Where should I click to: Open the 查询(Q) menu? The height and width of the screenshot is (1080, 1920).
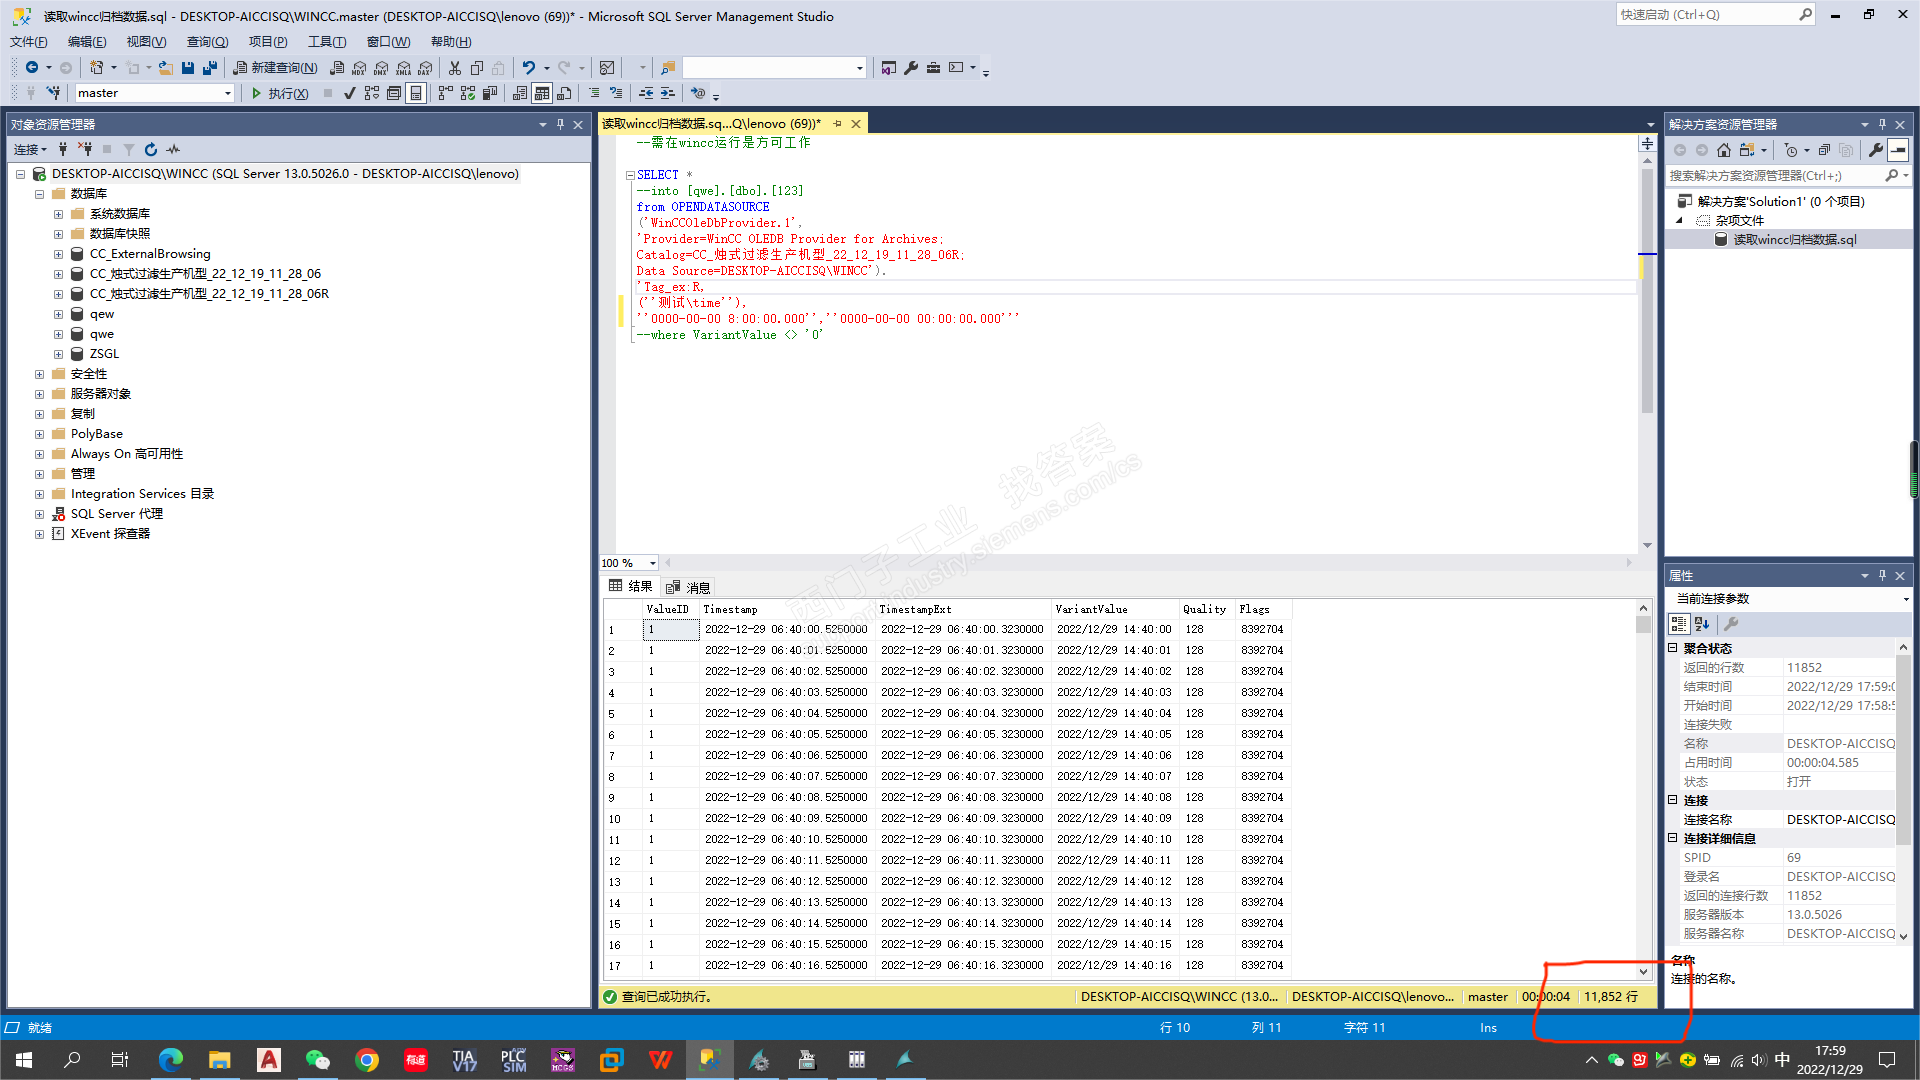tap(207, 42)
